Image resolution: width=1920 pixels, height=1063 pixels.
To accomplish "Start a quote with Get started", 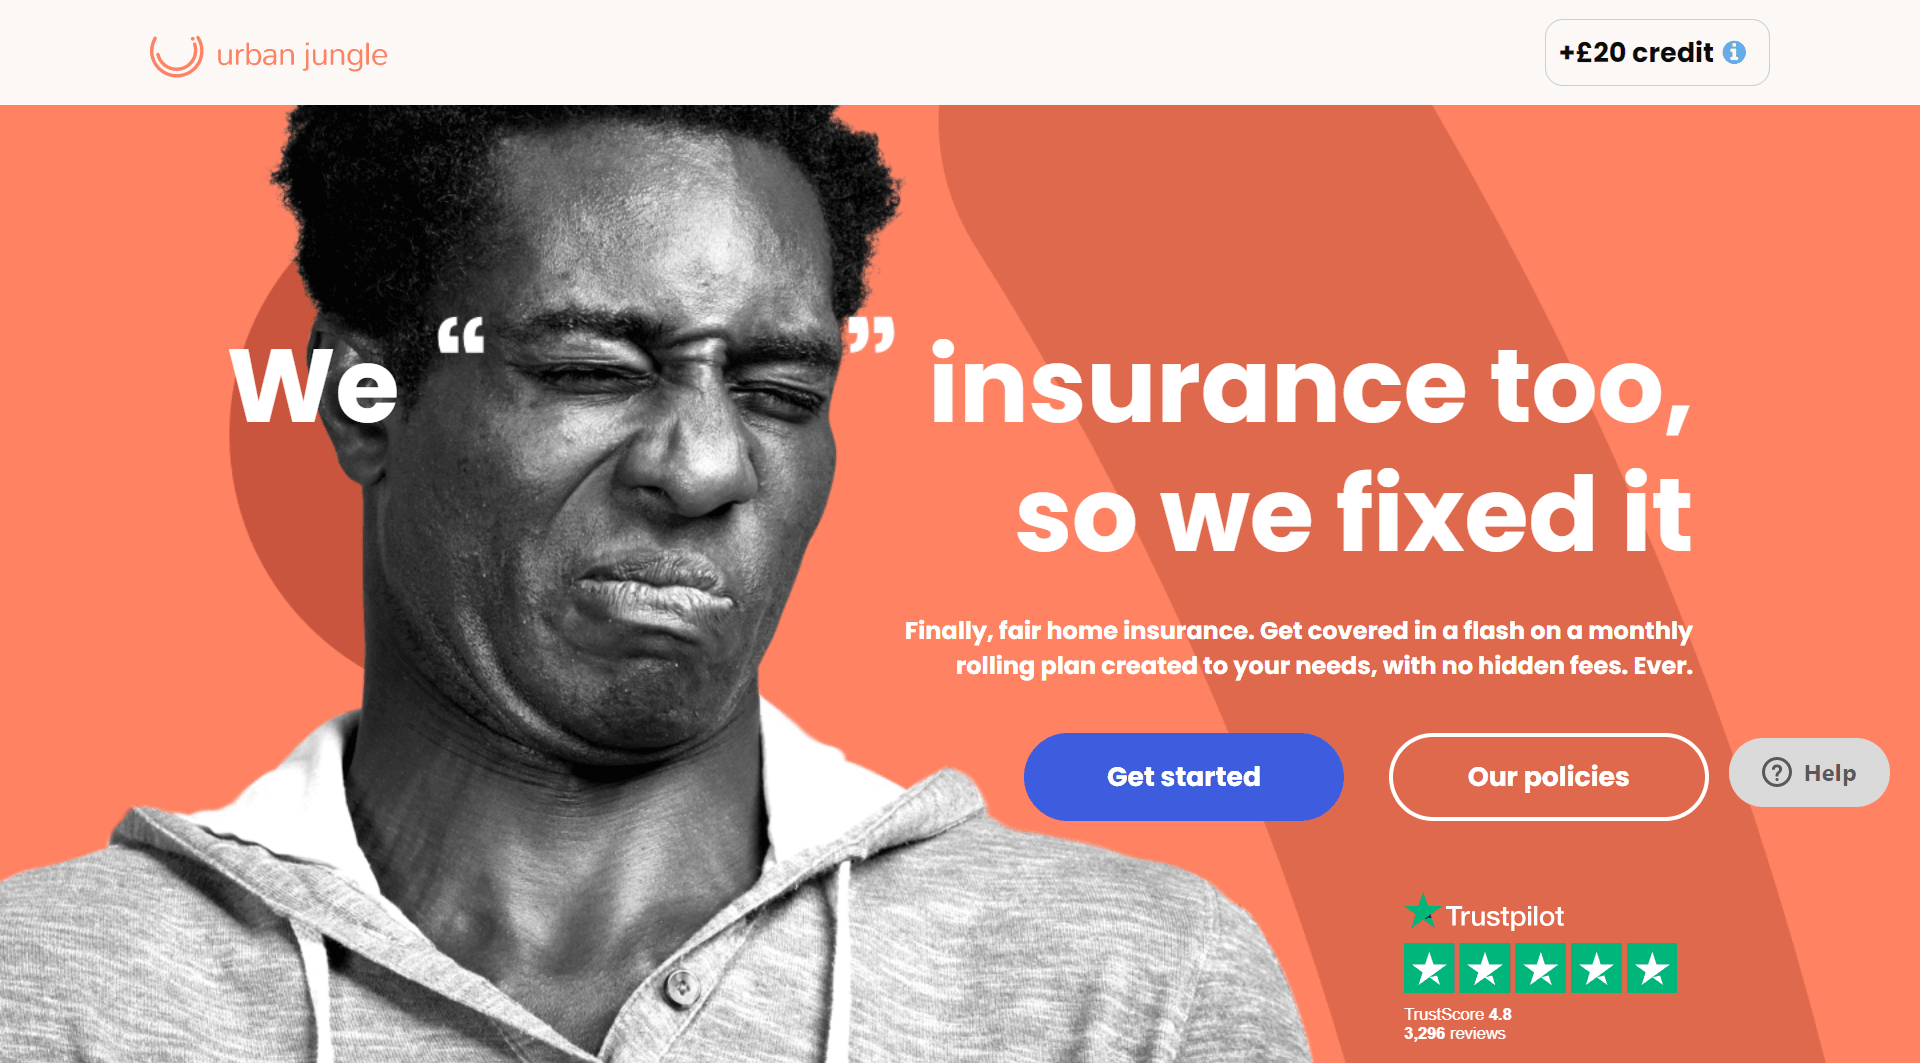I will [x=1183, y=777].
